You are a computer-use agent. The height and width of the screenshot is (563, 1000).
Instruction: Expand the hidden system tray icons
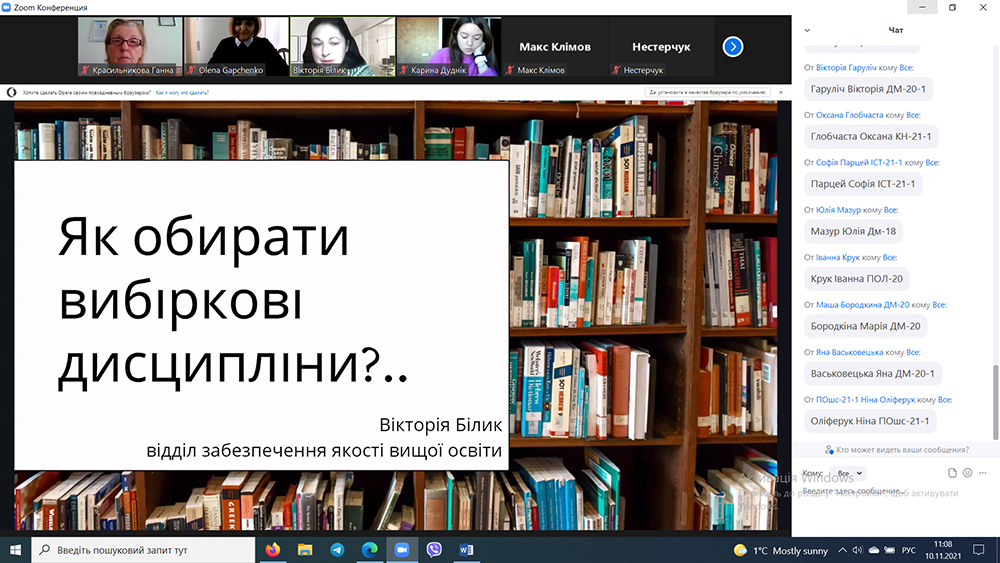(x=841, y=550)
